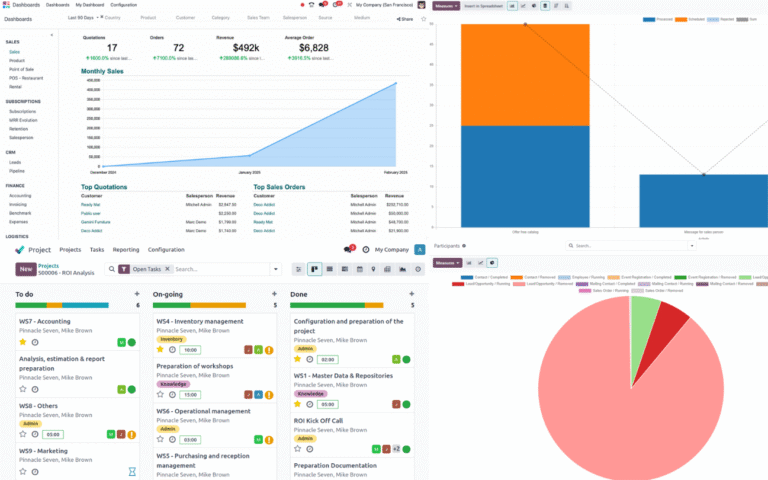Image resolution: width=768 pixels, height=480 pixels.
Task: Select pie chart in Participants graph toolbar
Action: click(492, 263)
